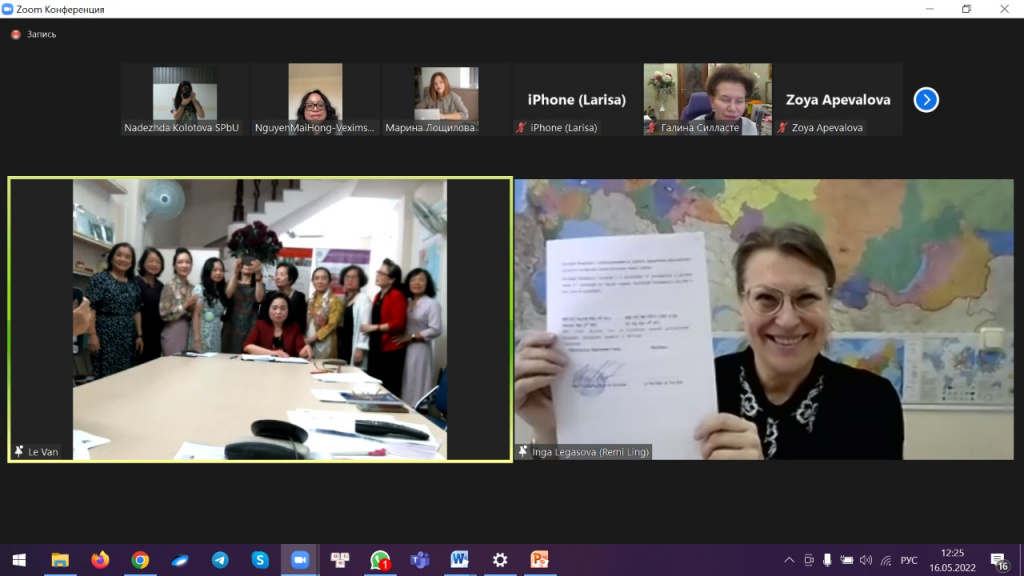Image resolution: width=1024 pixels, height=576 pixels.
Task: Open PowerPoint from the taskbar
Action: point(539,560)
